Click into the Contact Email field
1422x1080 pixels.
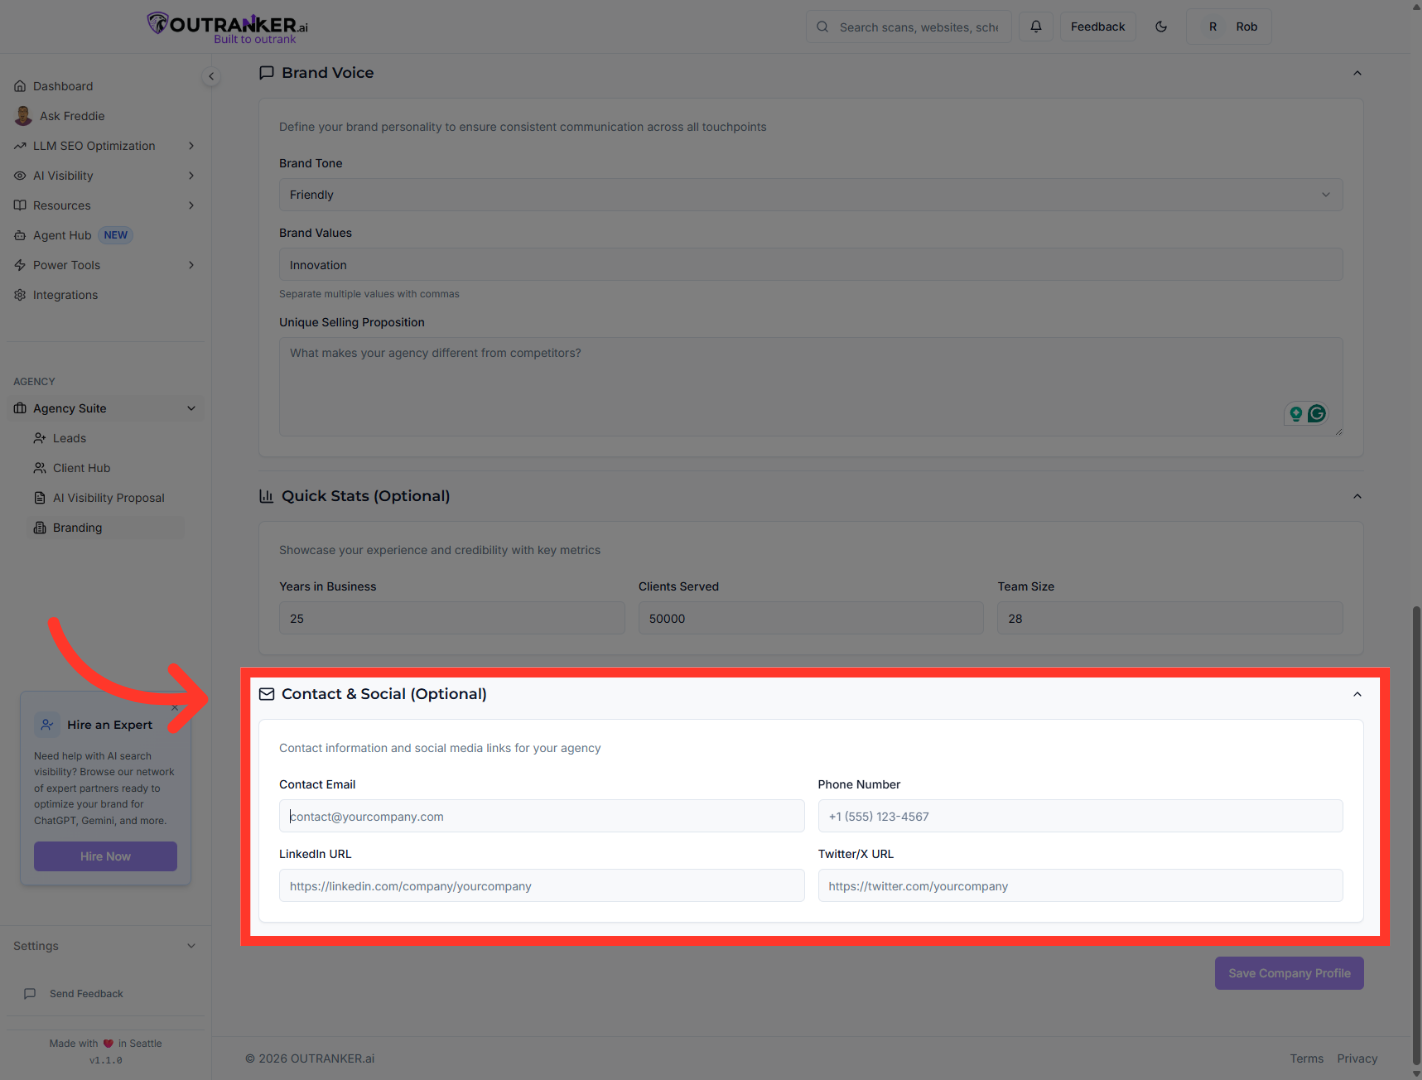(x=541, y=815)
